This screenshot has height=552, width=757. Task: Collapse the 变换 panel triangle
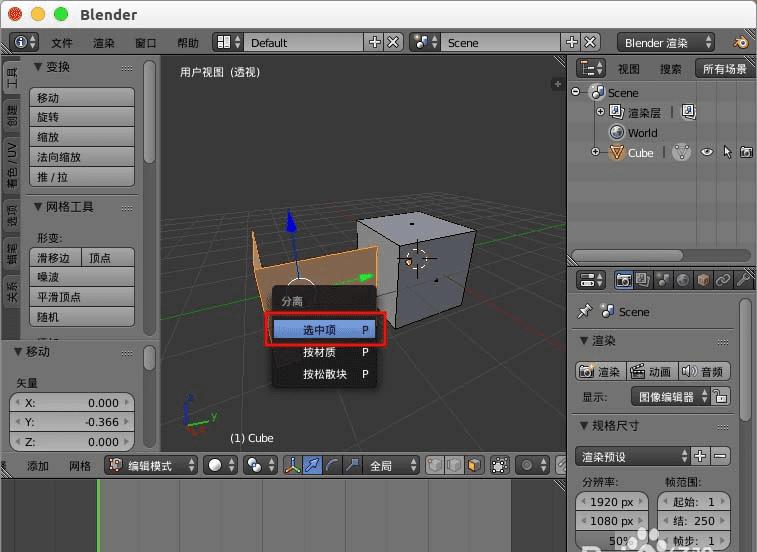(38, 67)
